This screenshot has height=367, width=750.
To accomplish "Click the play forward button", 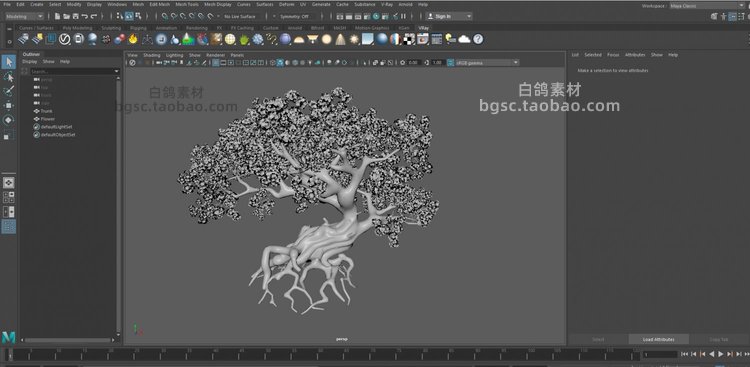I will pos(721,354).
